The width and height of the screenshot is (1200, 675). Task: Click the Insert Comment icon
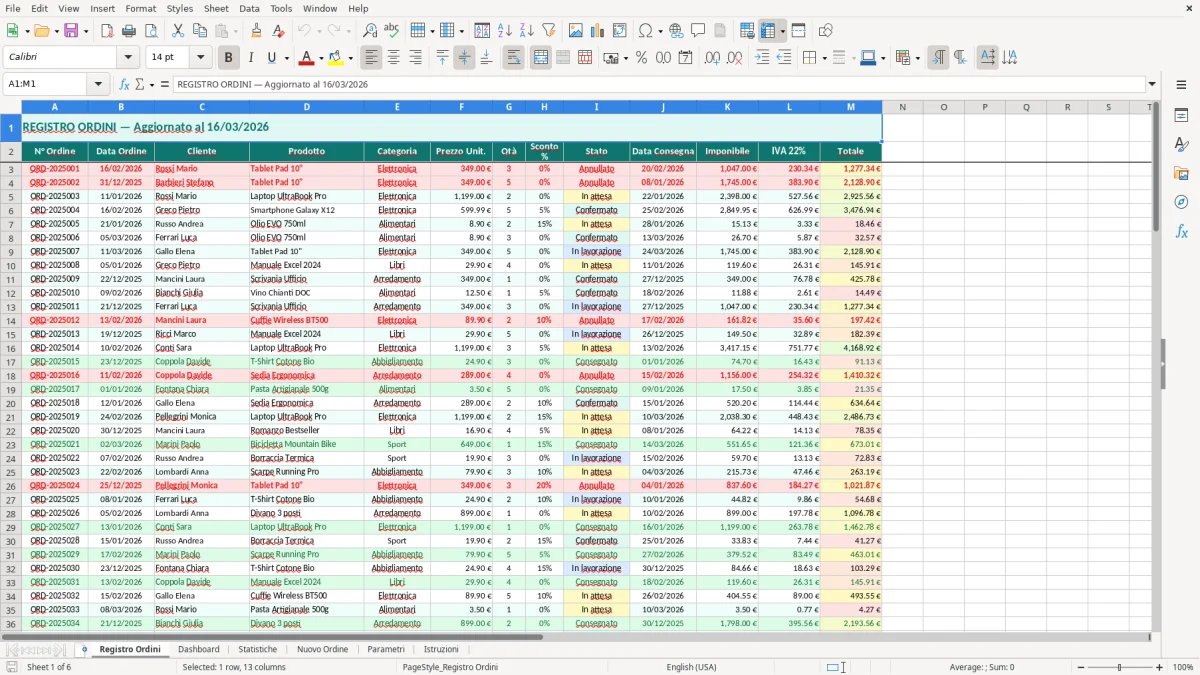(698, 31)
